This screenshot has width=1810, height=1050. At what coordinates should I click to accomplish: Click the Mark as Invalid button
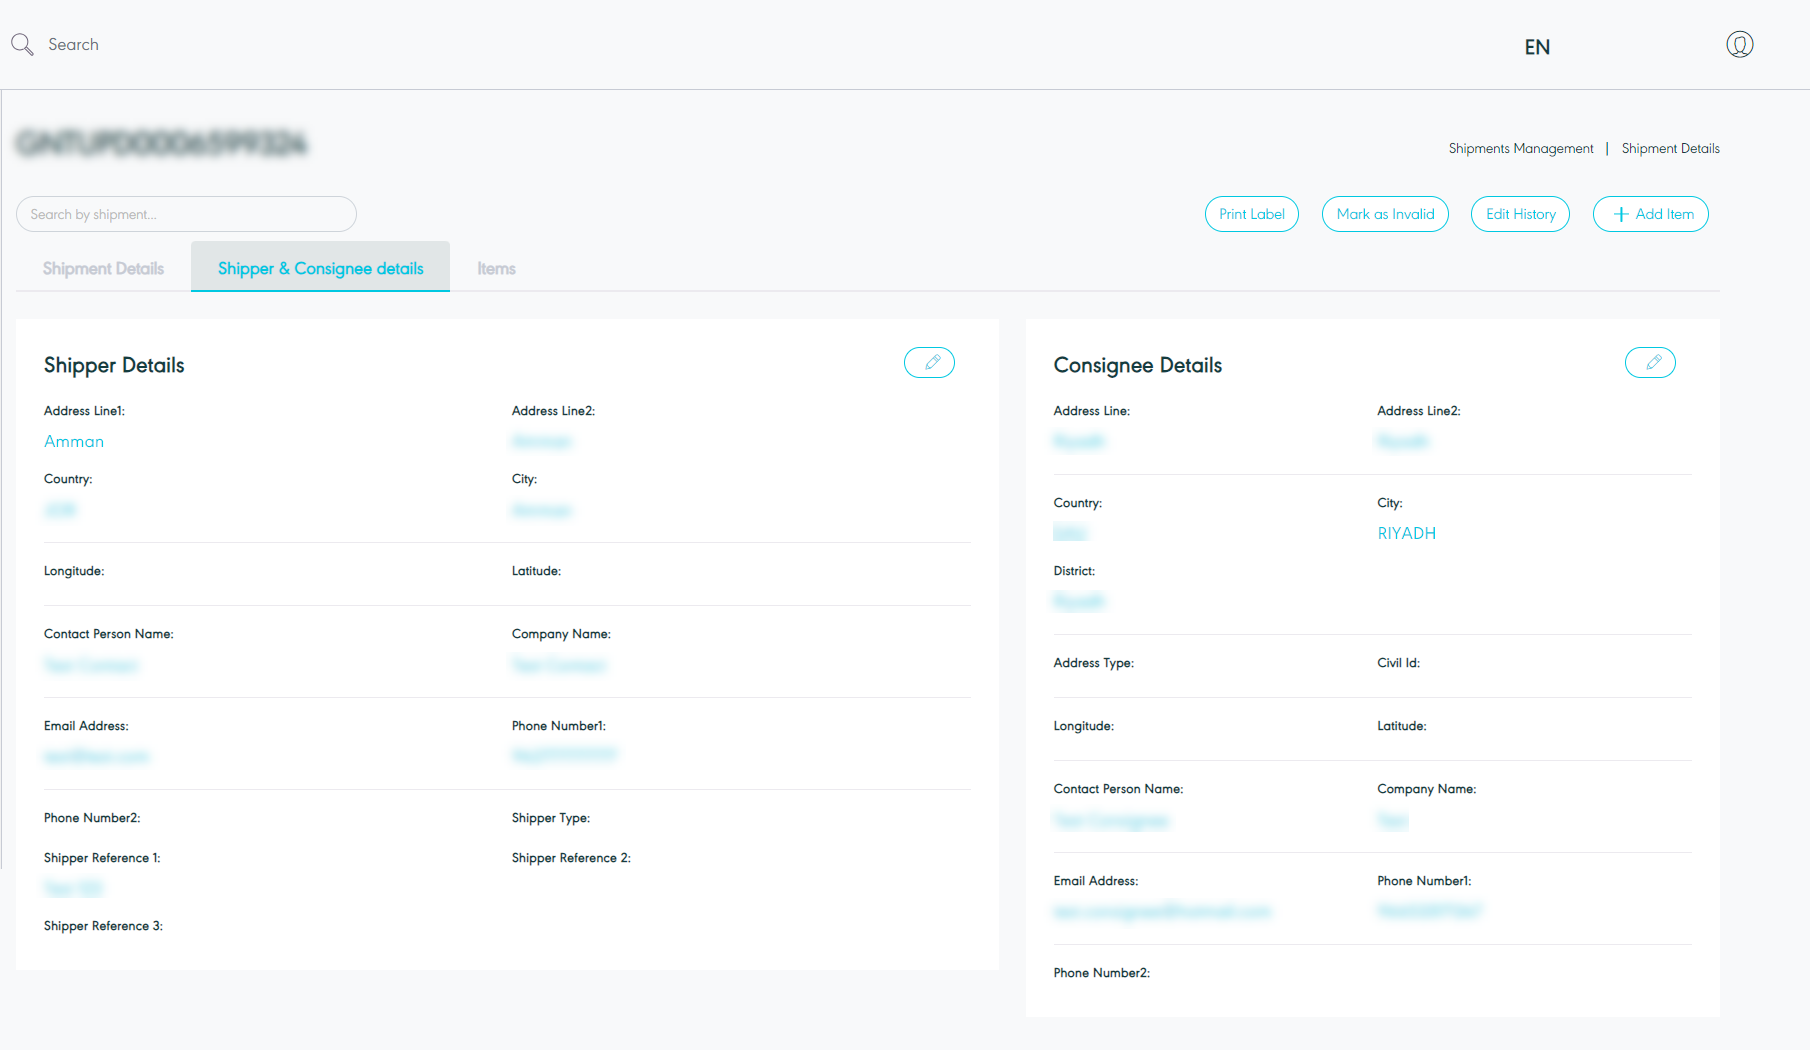point(1385,214)
